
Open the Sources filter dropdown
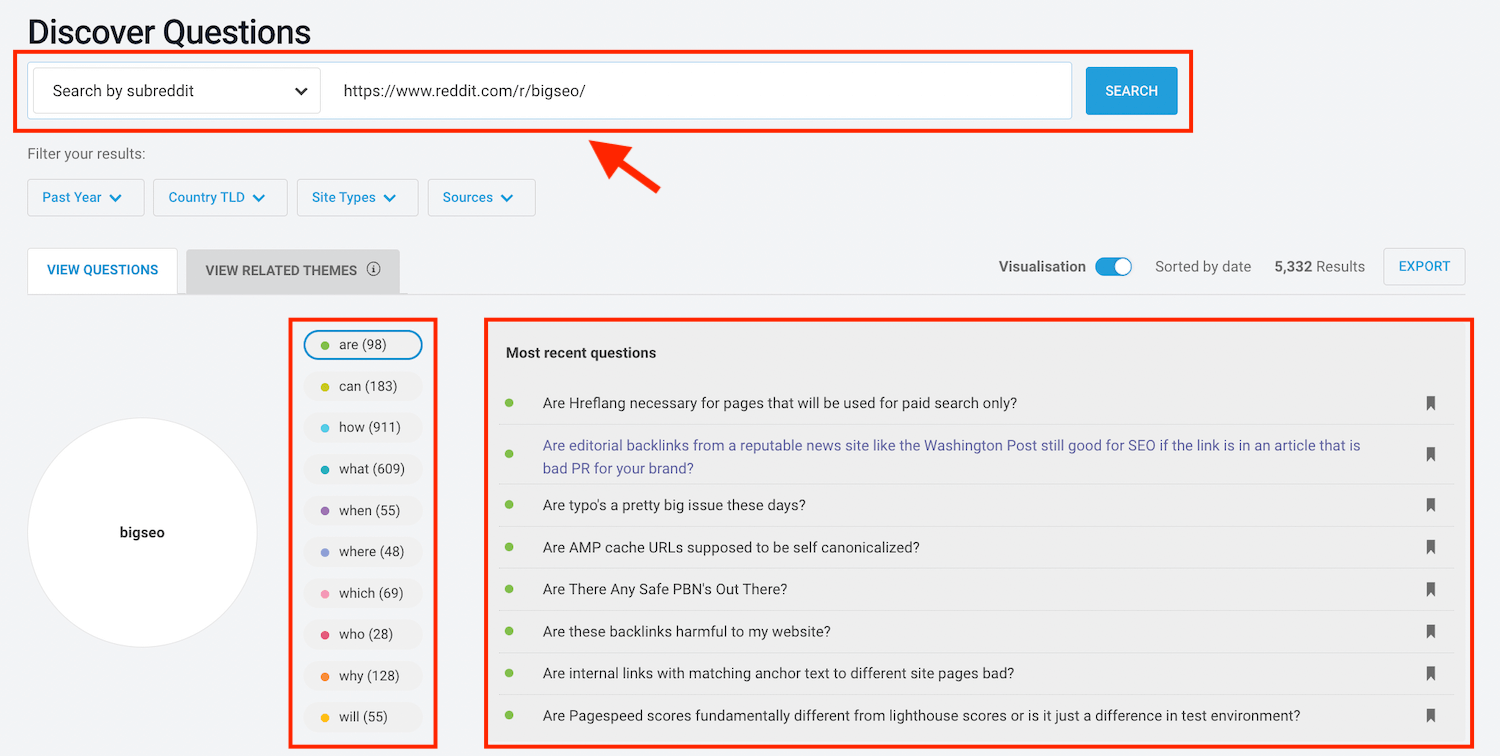point(481,197)
